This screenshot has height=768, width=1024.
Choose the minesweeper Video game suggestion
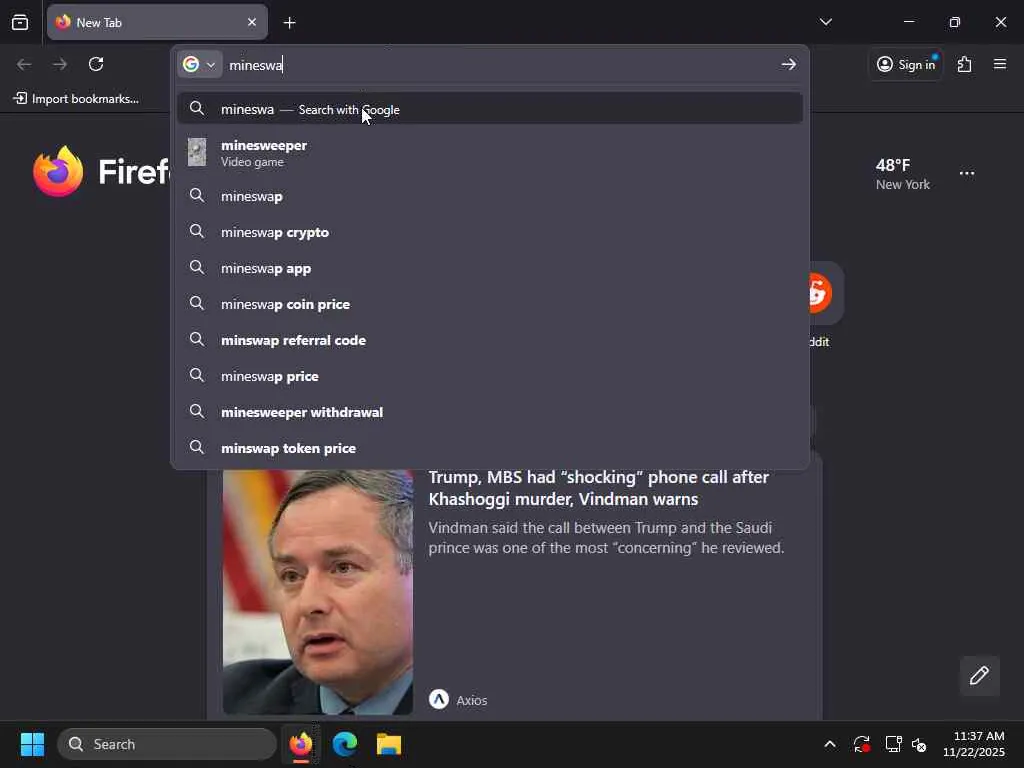[490, 153]
